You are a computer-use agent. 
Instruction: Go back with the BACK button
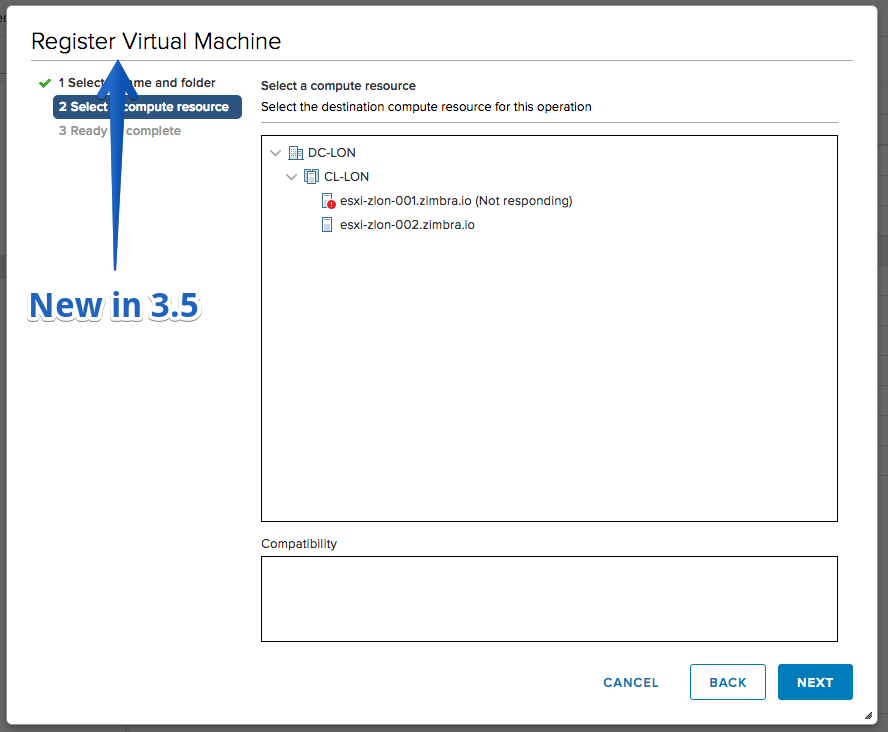pyautogui.click(x=728, y=682)
